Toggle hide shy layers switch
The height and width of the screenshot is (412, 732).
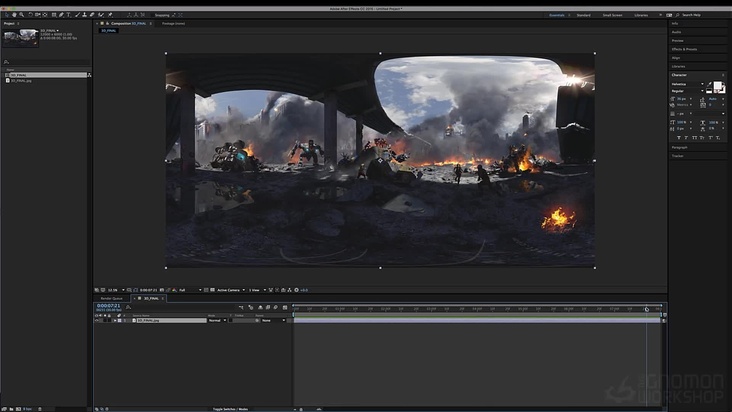(x=260, y=307)
